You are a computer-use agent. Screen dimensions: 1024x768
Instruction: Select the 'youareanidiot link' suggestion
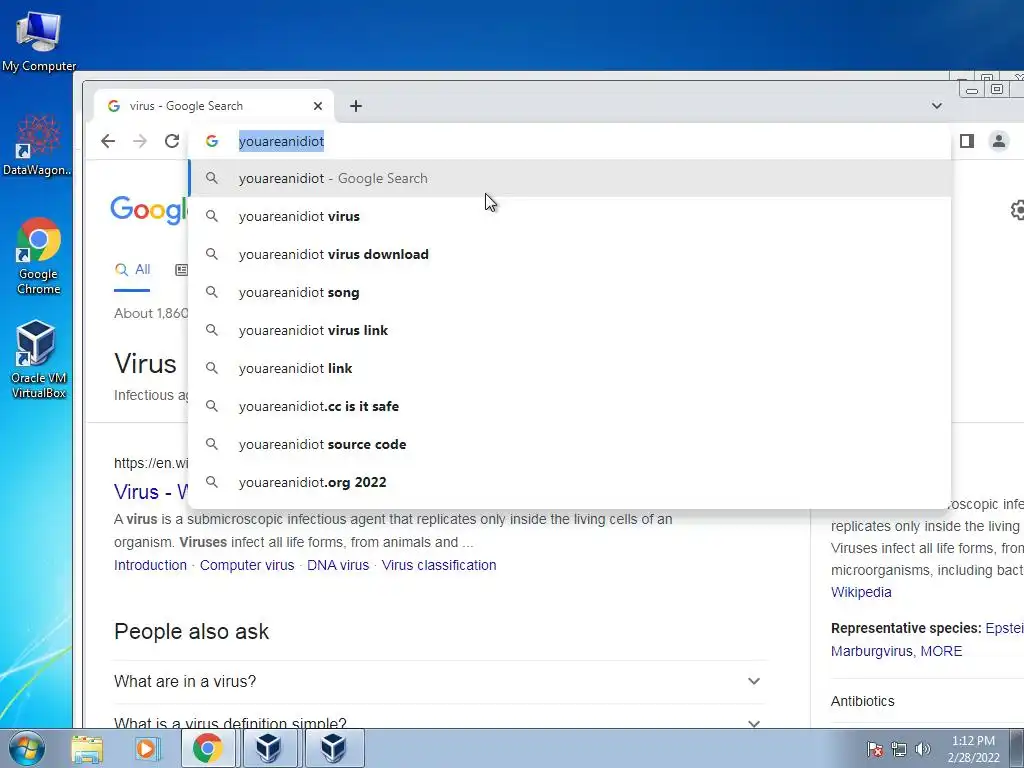[569, 368]
